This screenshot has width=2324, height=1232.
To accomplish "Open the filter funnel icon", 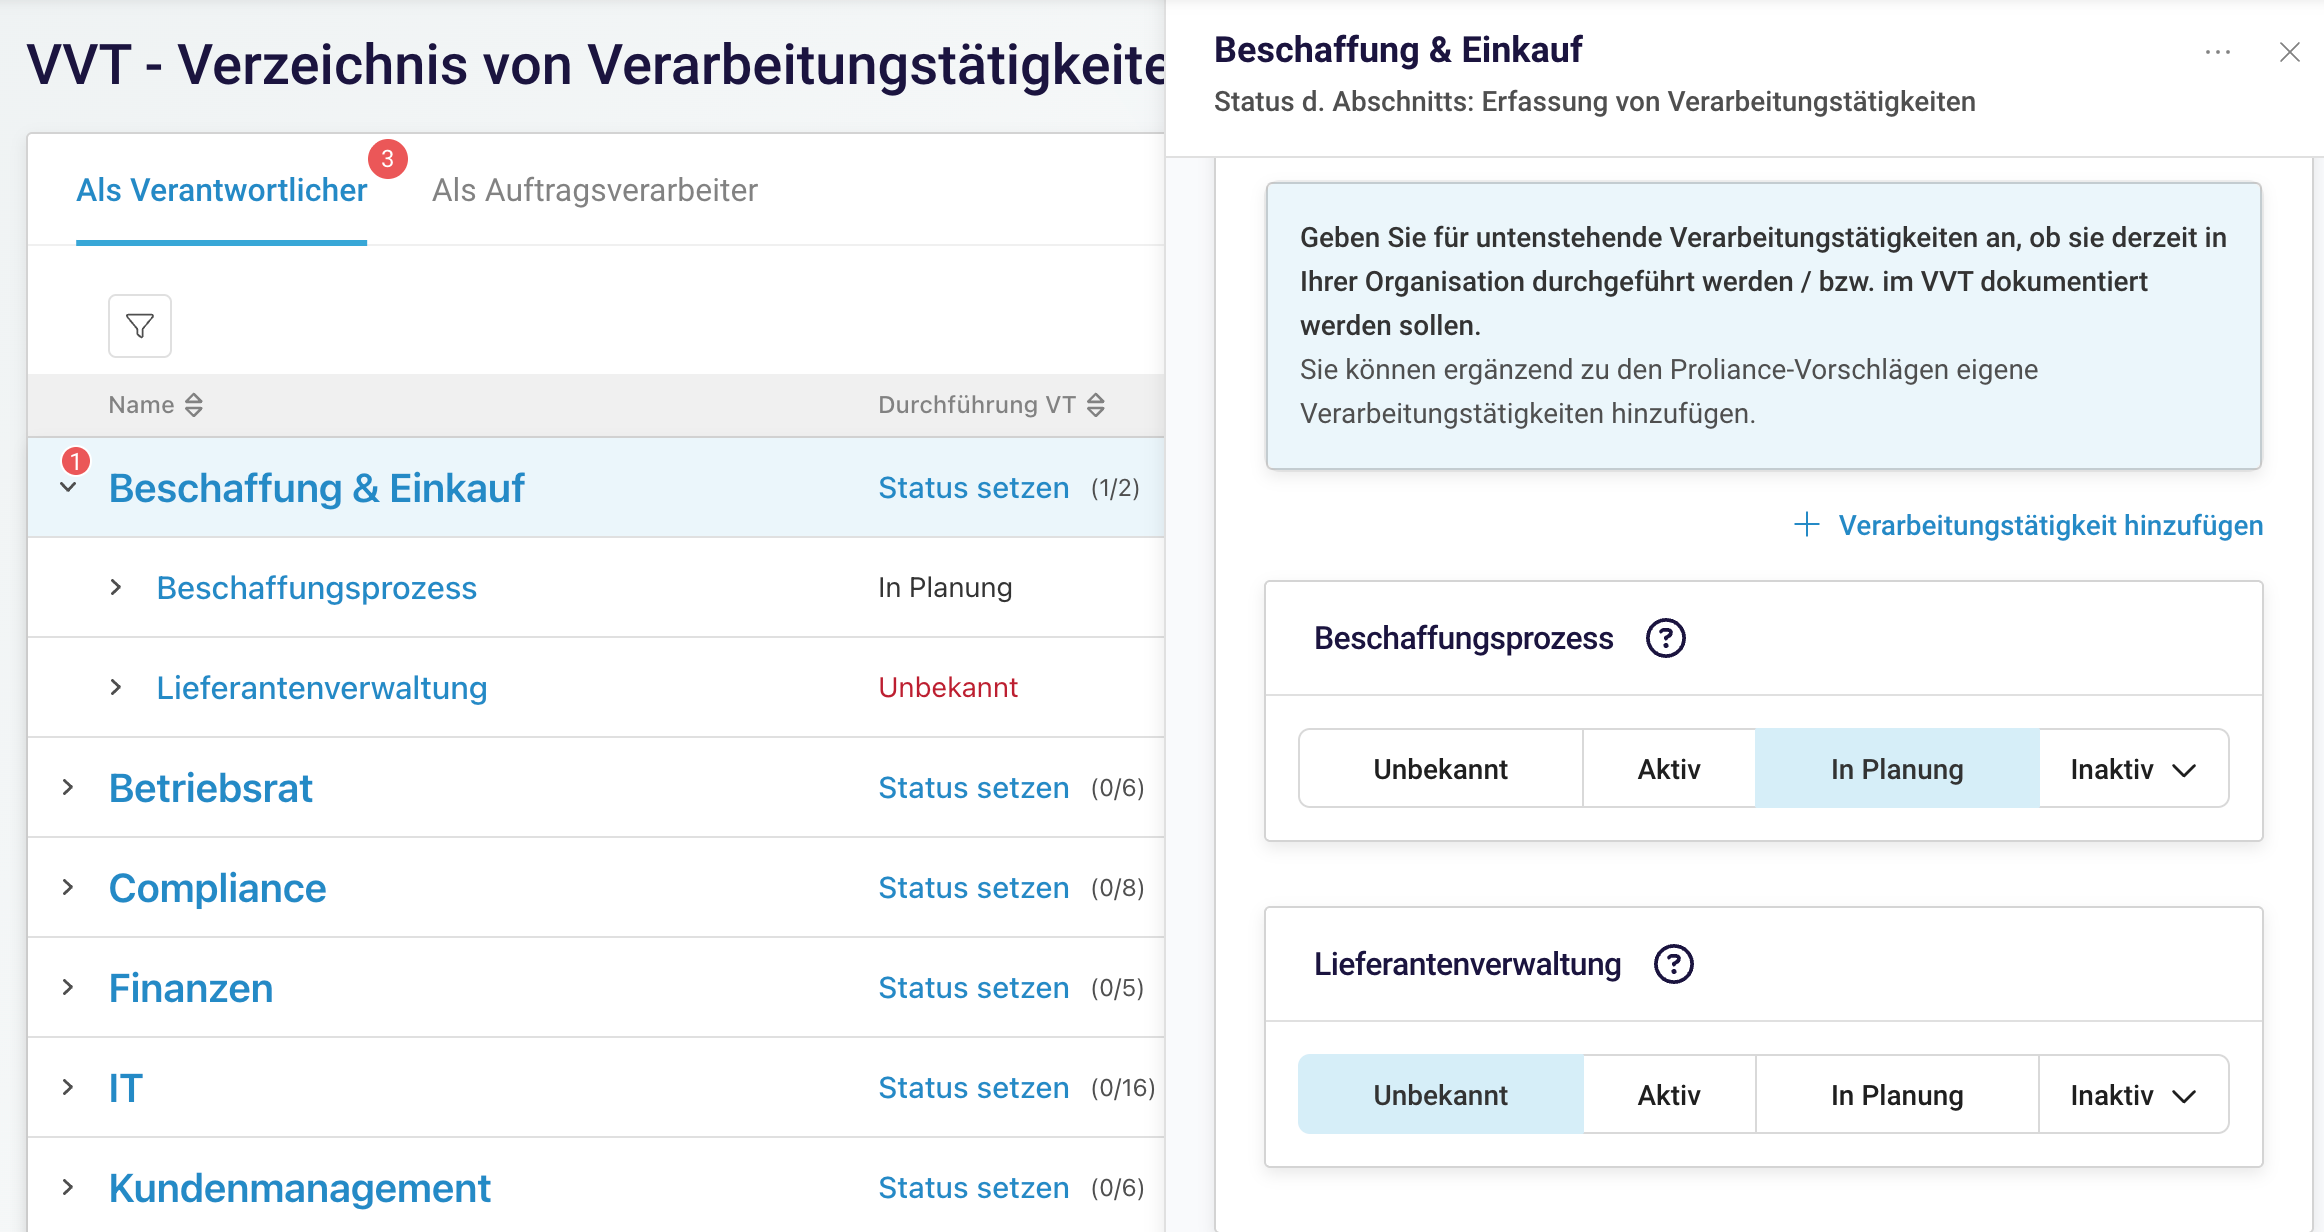I will coord(140,326).
